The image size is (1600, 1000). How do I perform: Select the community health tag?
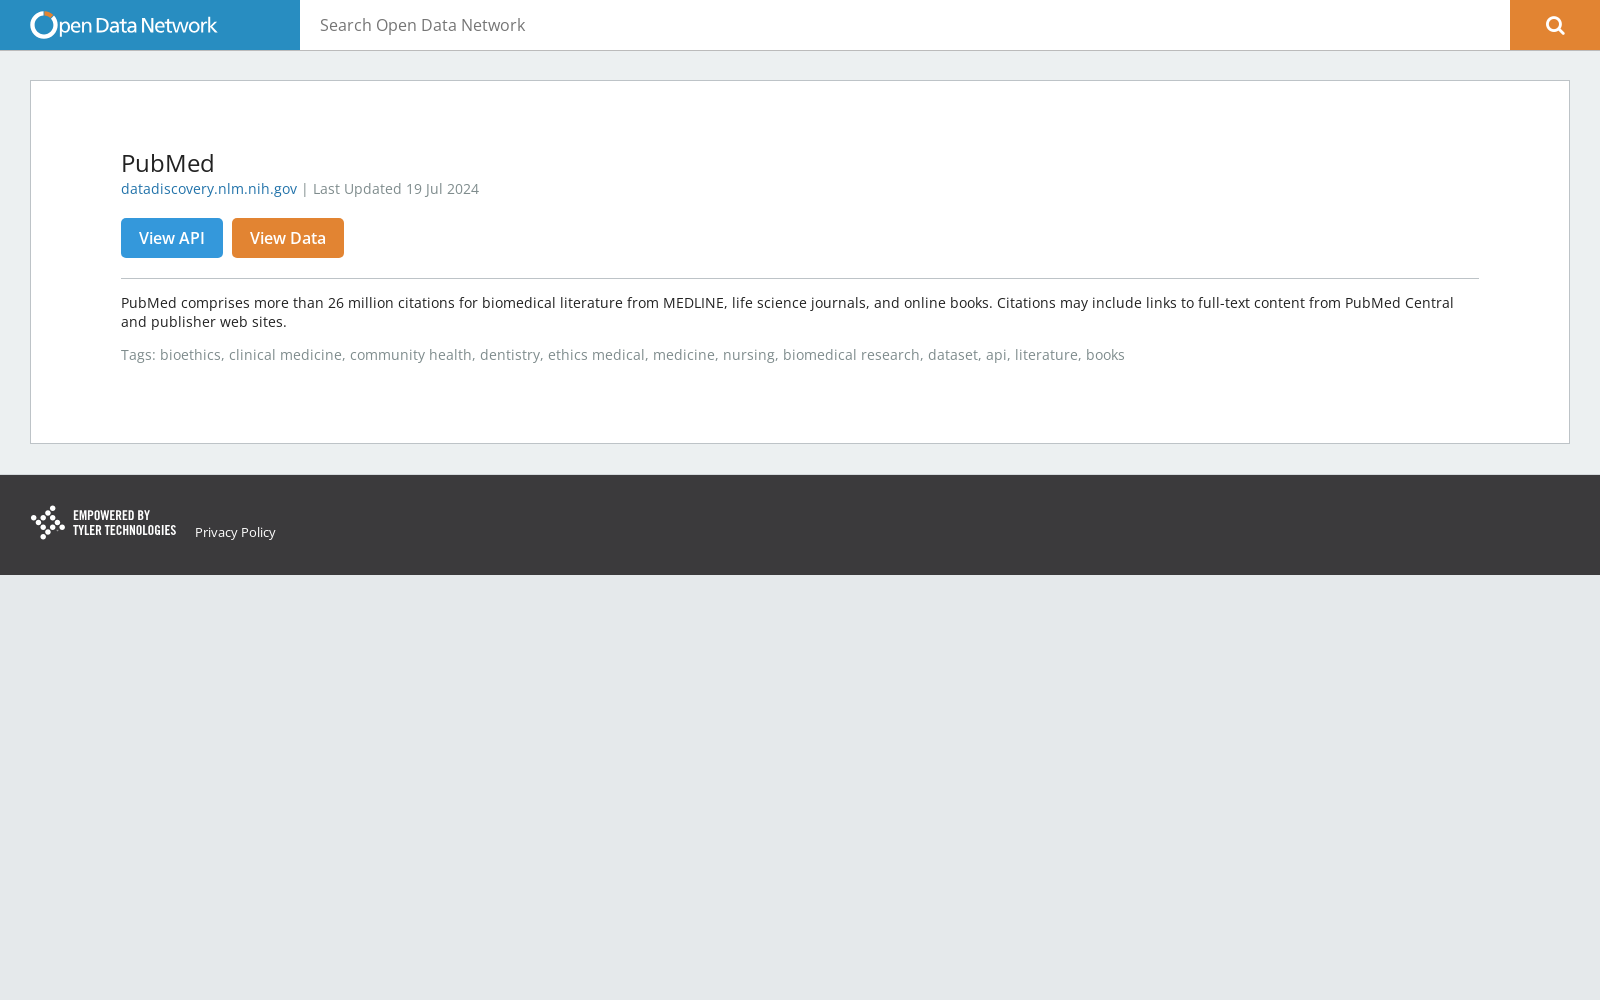click(411, 355)
